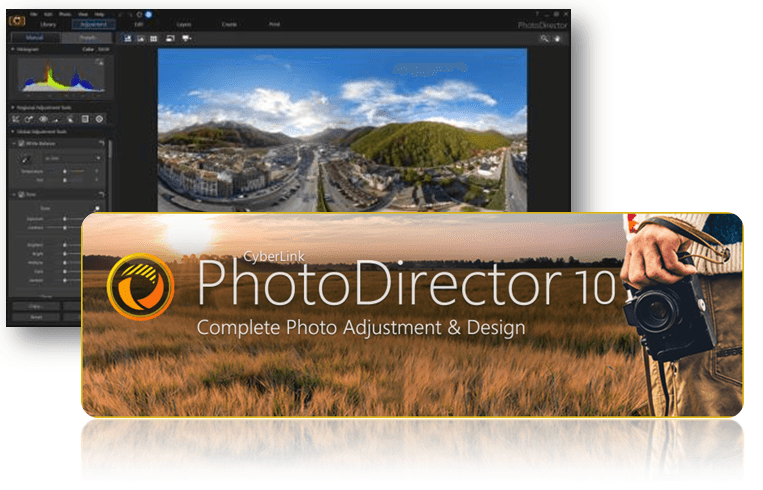Collapse the Regional Adjustment Tools section
Viewport: 763px width, 490px height.
pos(11,107)
